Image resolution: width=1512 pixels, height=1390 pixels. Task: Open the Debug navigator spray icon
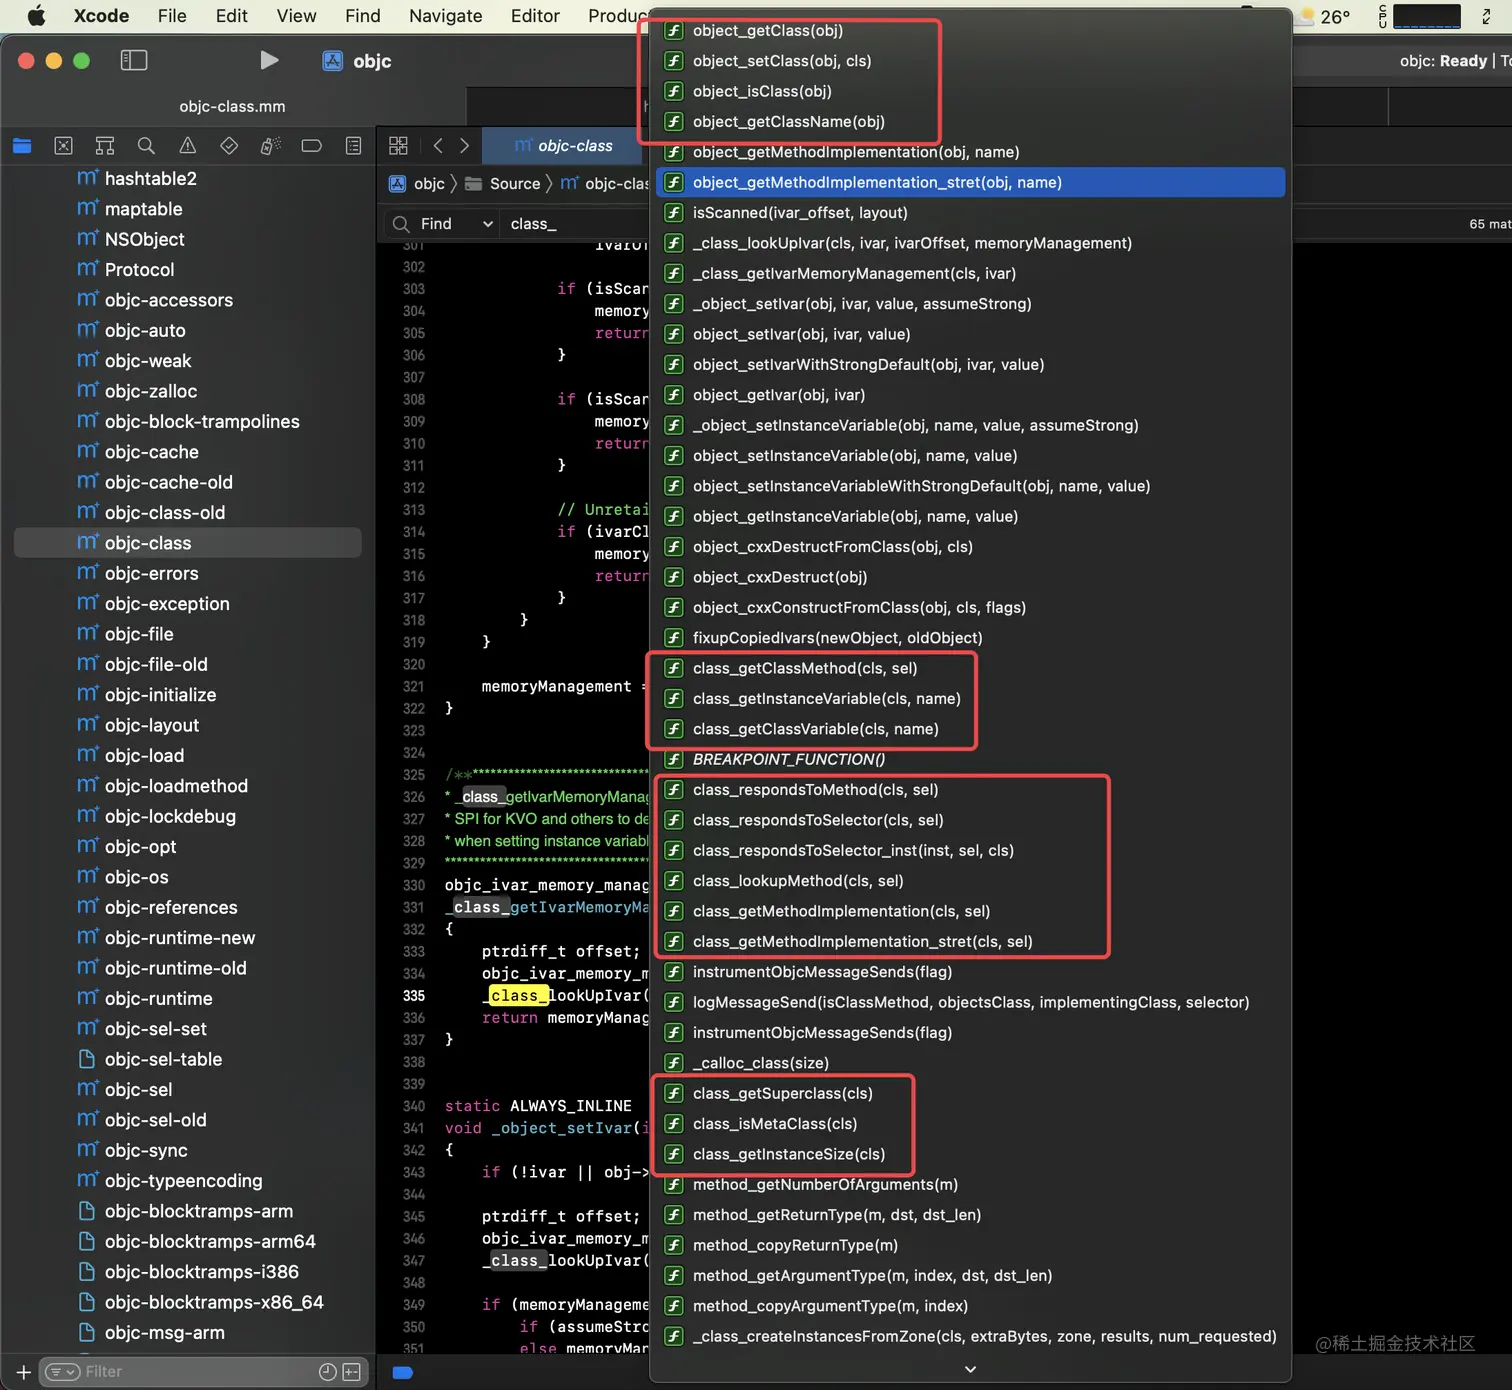[x=271, y=146]
